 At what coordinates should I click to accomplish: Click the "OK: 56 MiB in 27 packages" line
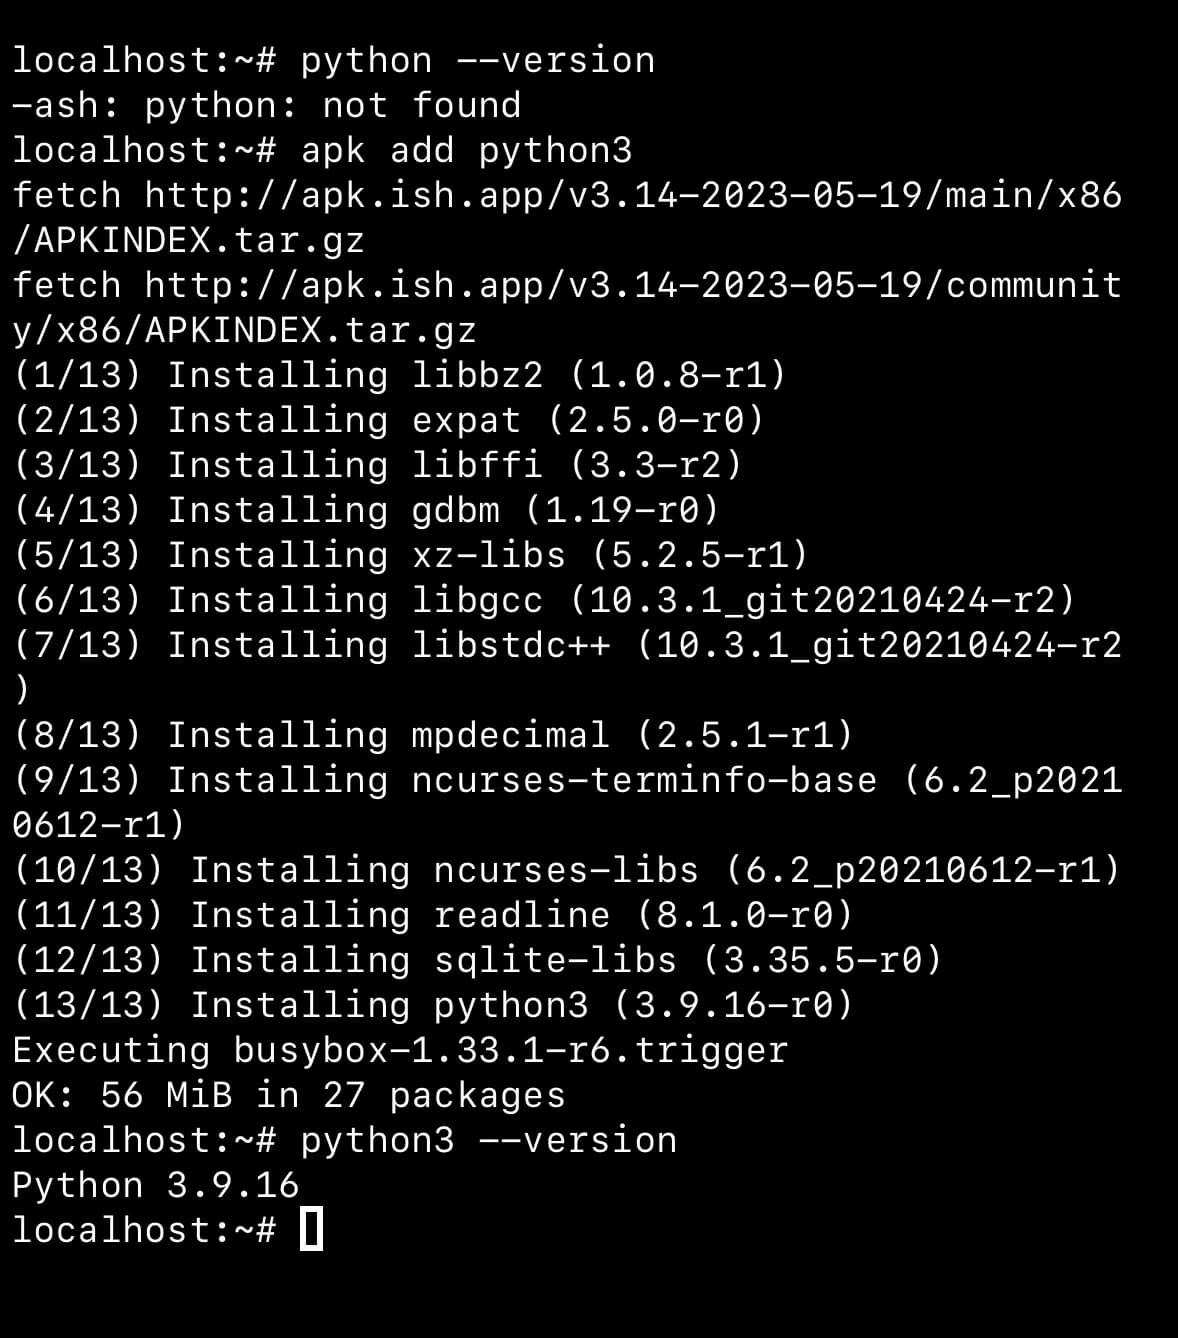click(x=288, y=1095)
